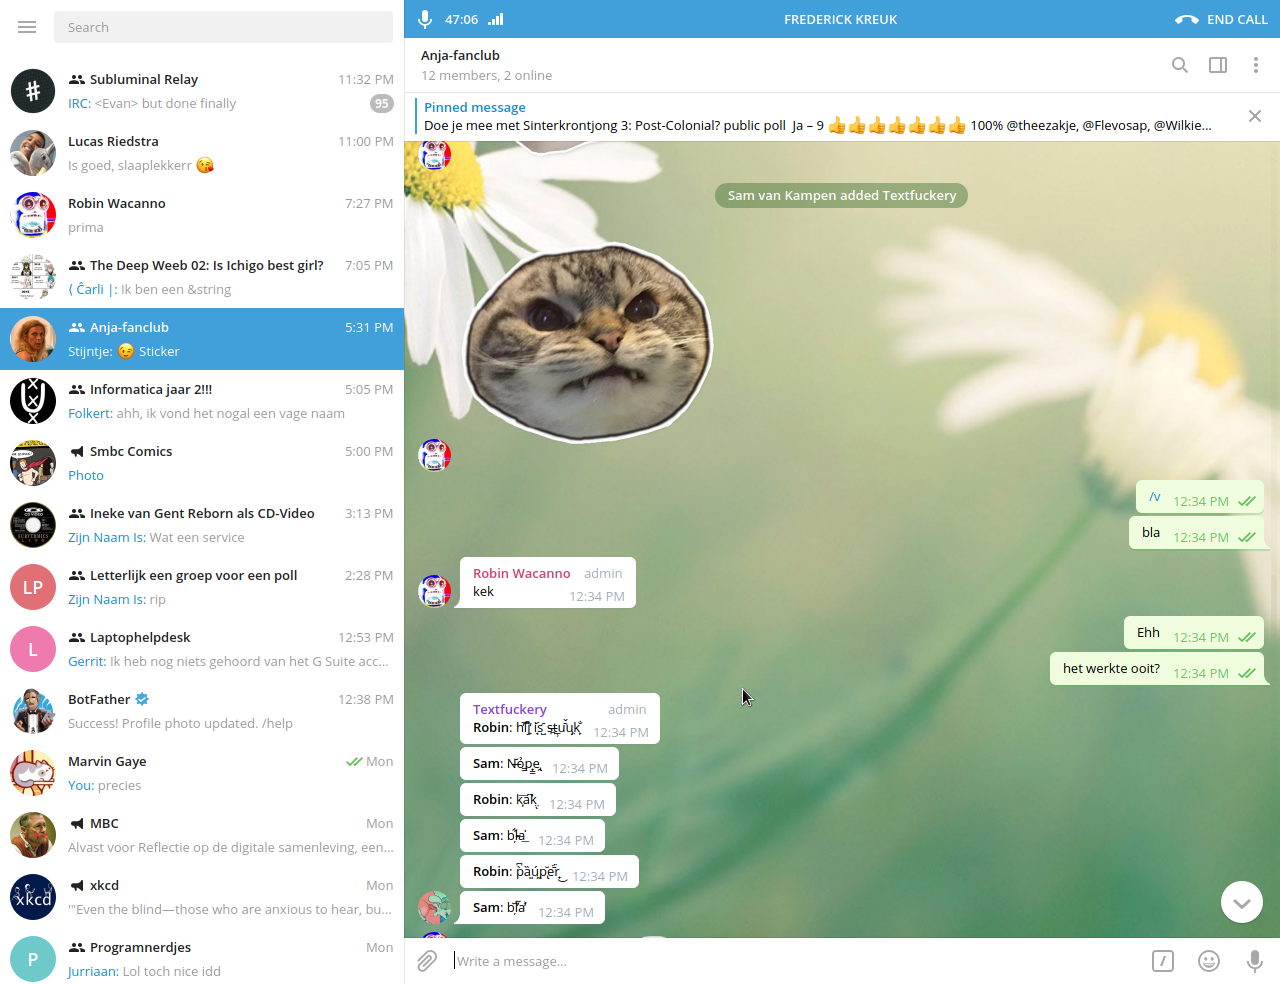1280x984 pixels.
Task: Click the call signal strength bars icon
Action: [x=496, y=19]
